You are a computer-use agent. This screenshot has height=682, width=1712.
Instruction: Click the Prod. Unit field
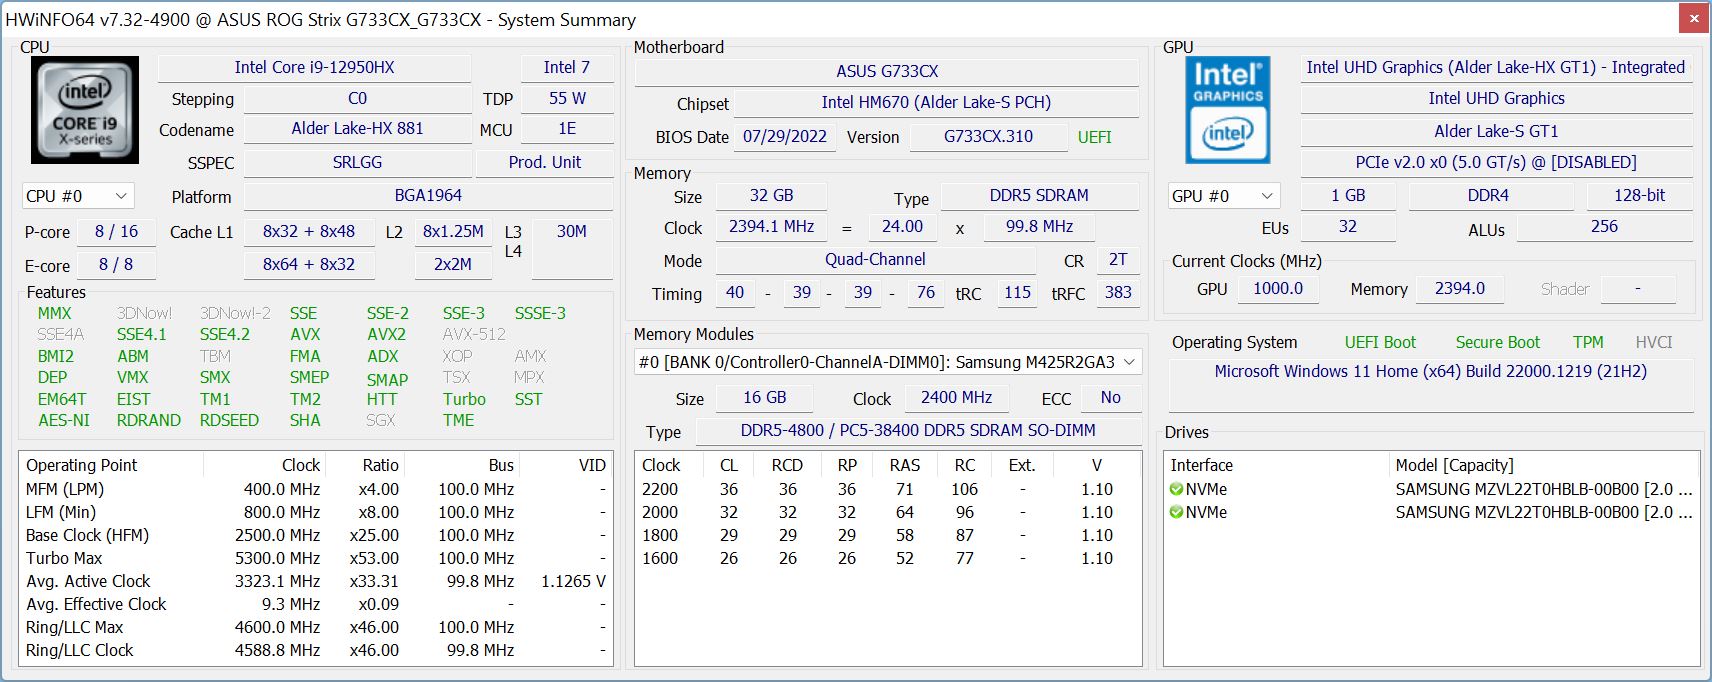[545, 162]
